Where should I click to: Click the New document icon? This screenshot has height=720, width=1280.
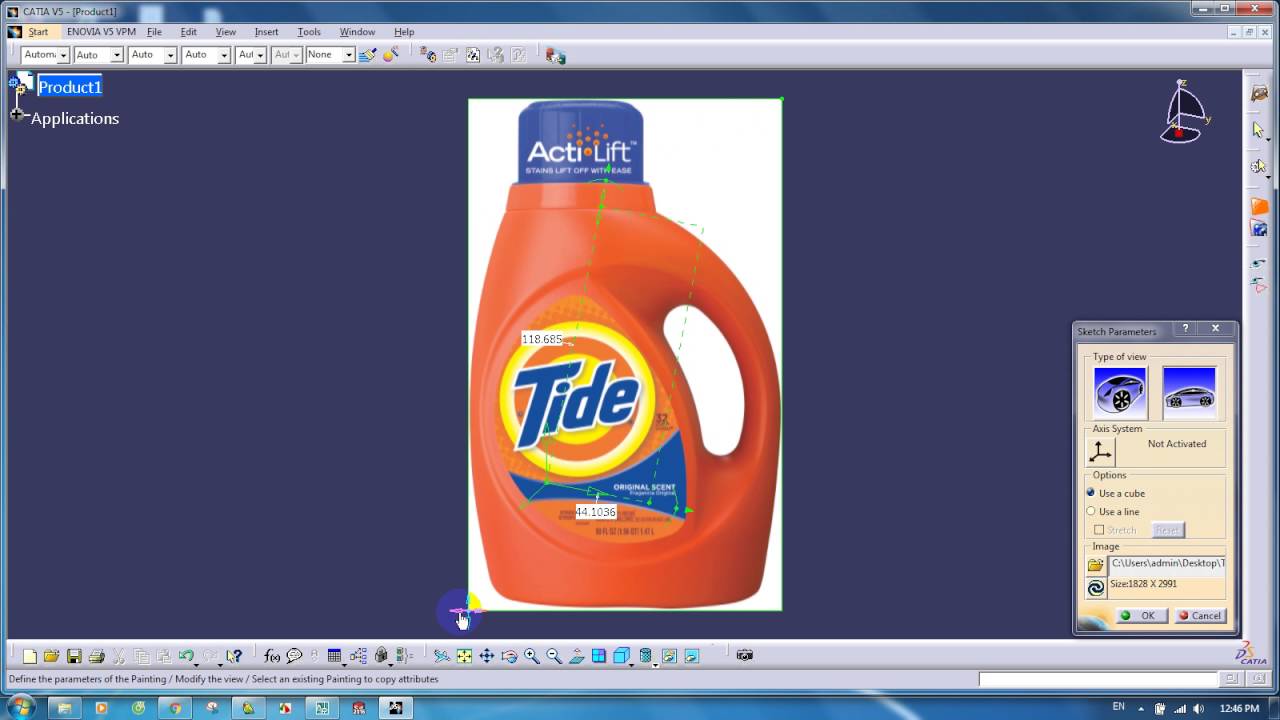pos(30,656)
